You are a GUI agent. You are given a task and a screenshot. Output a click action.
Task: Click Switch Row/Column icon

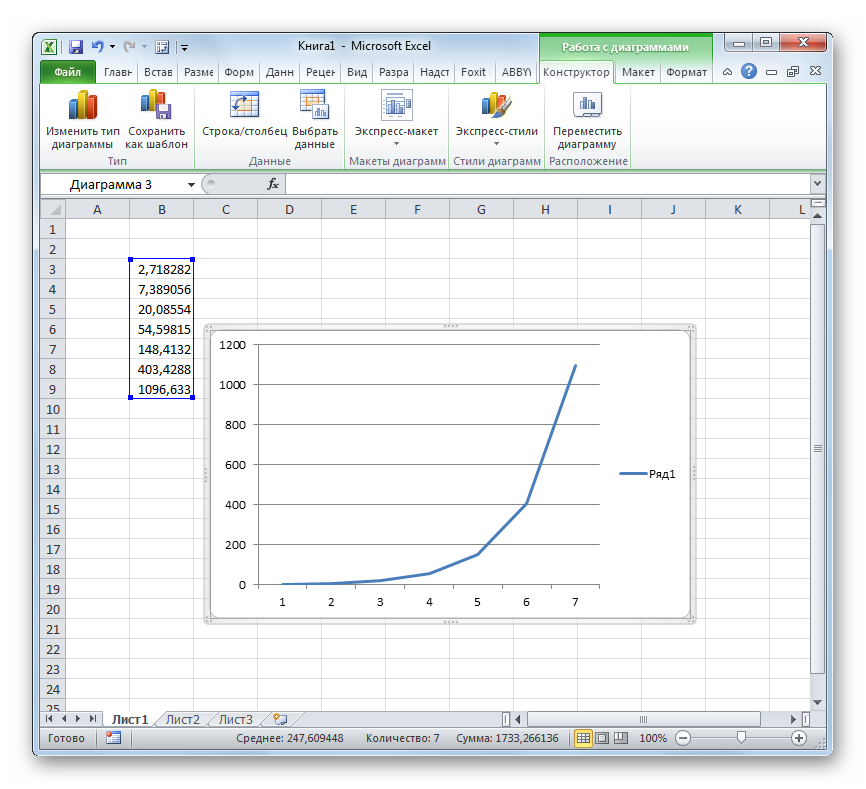(x=244, y=106)
